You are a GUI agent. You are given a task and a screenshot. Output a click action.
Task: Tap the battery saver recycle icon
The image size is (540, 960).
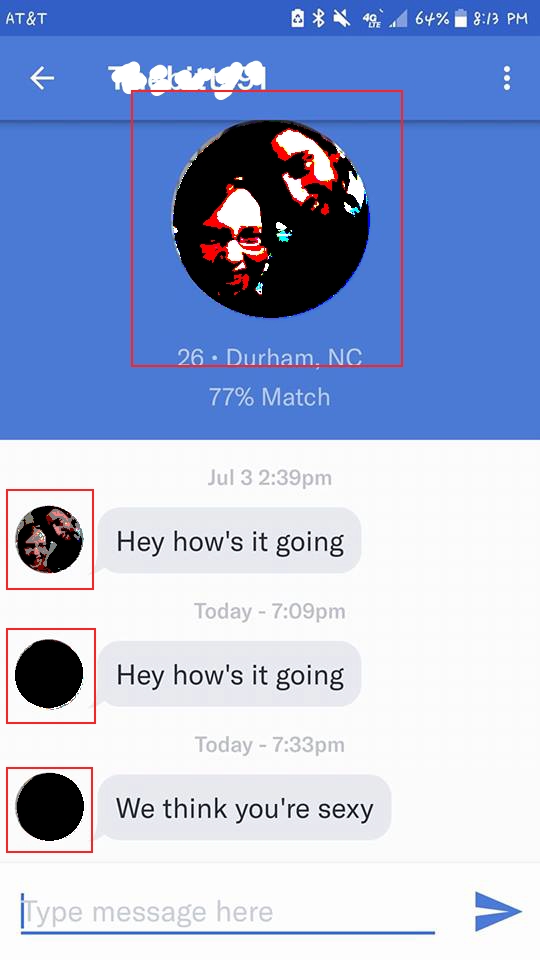coord(297,18)
